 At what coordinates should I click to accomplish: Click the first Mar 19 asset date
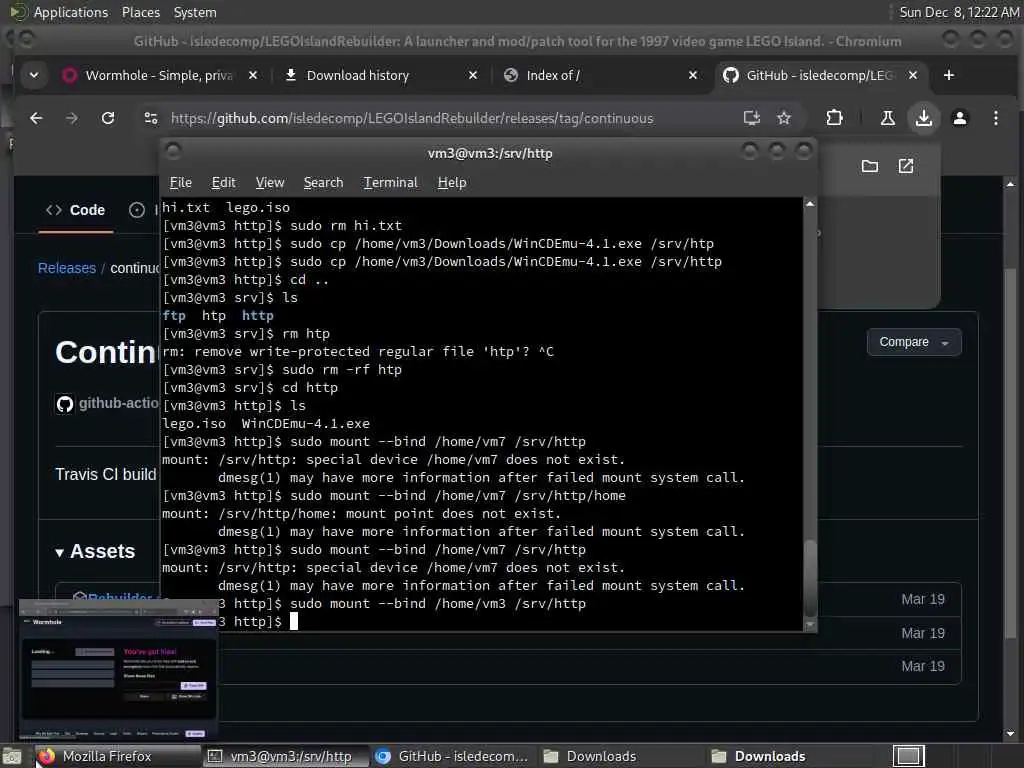coord(923,600)
